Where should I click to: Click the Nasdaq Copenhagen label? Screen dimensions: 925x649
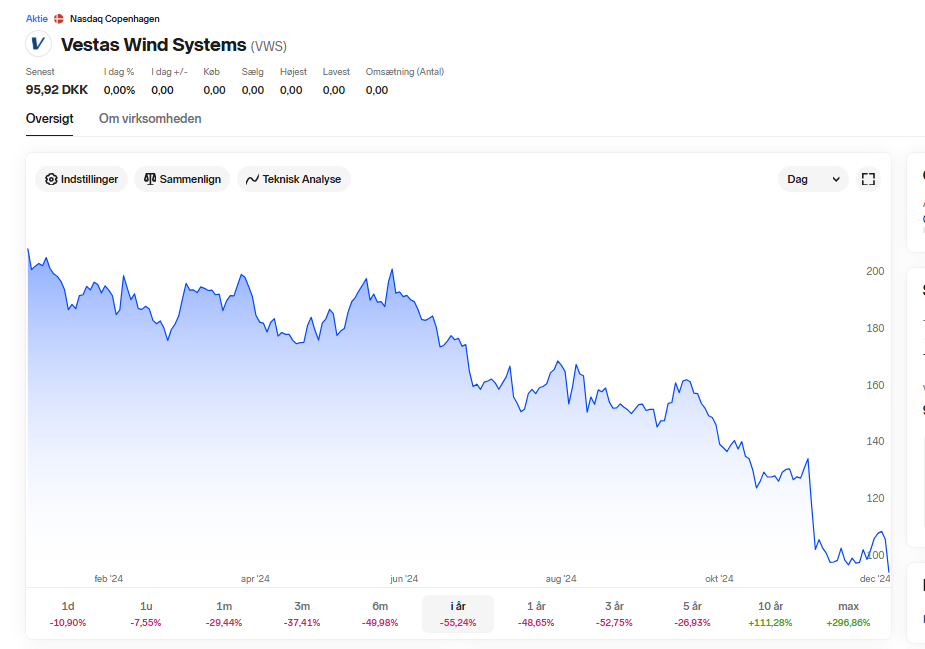click(114, 19)
